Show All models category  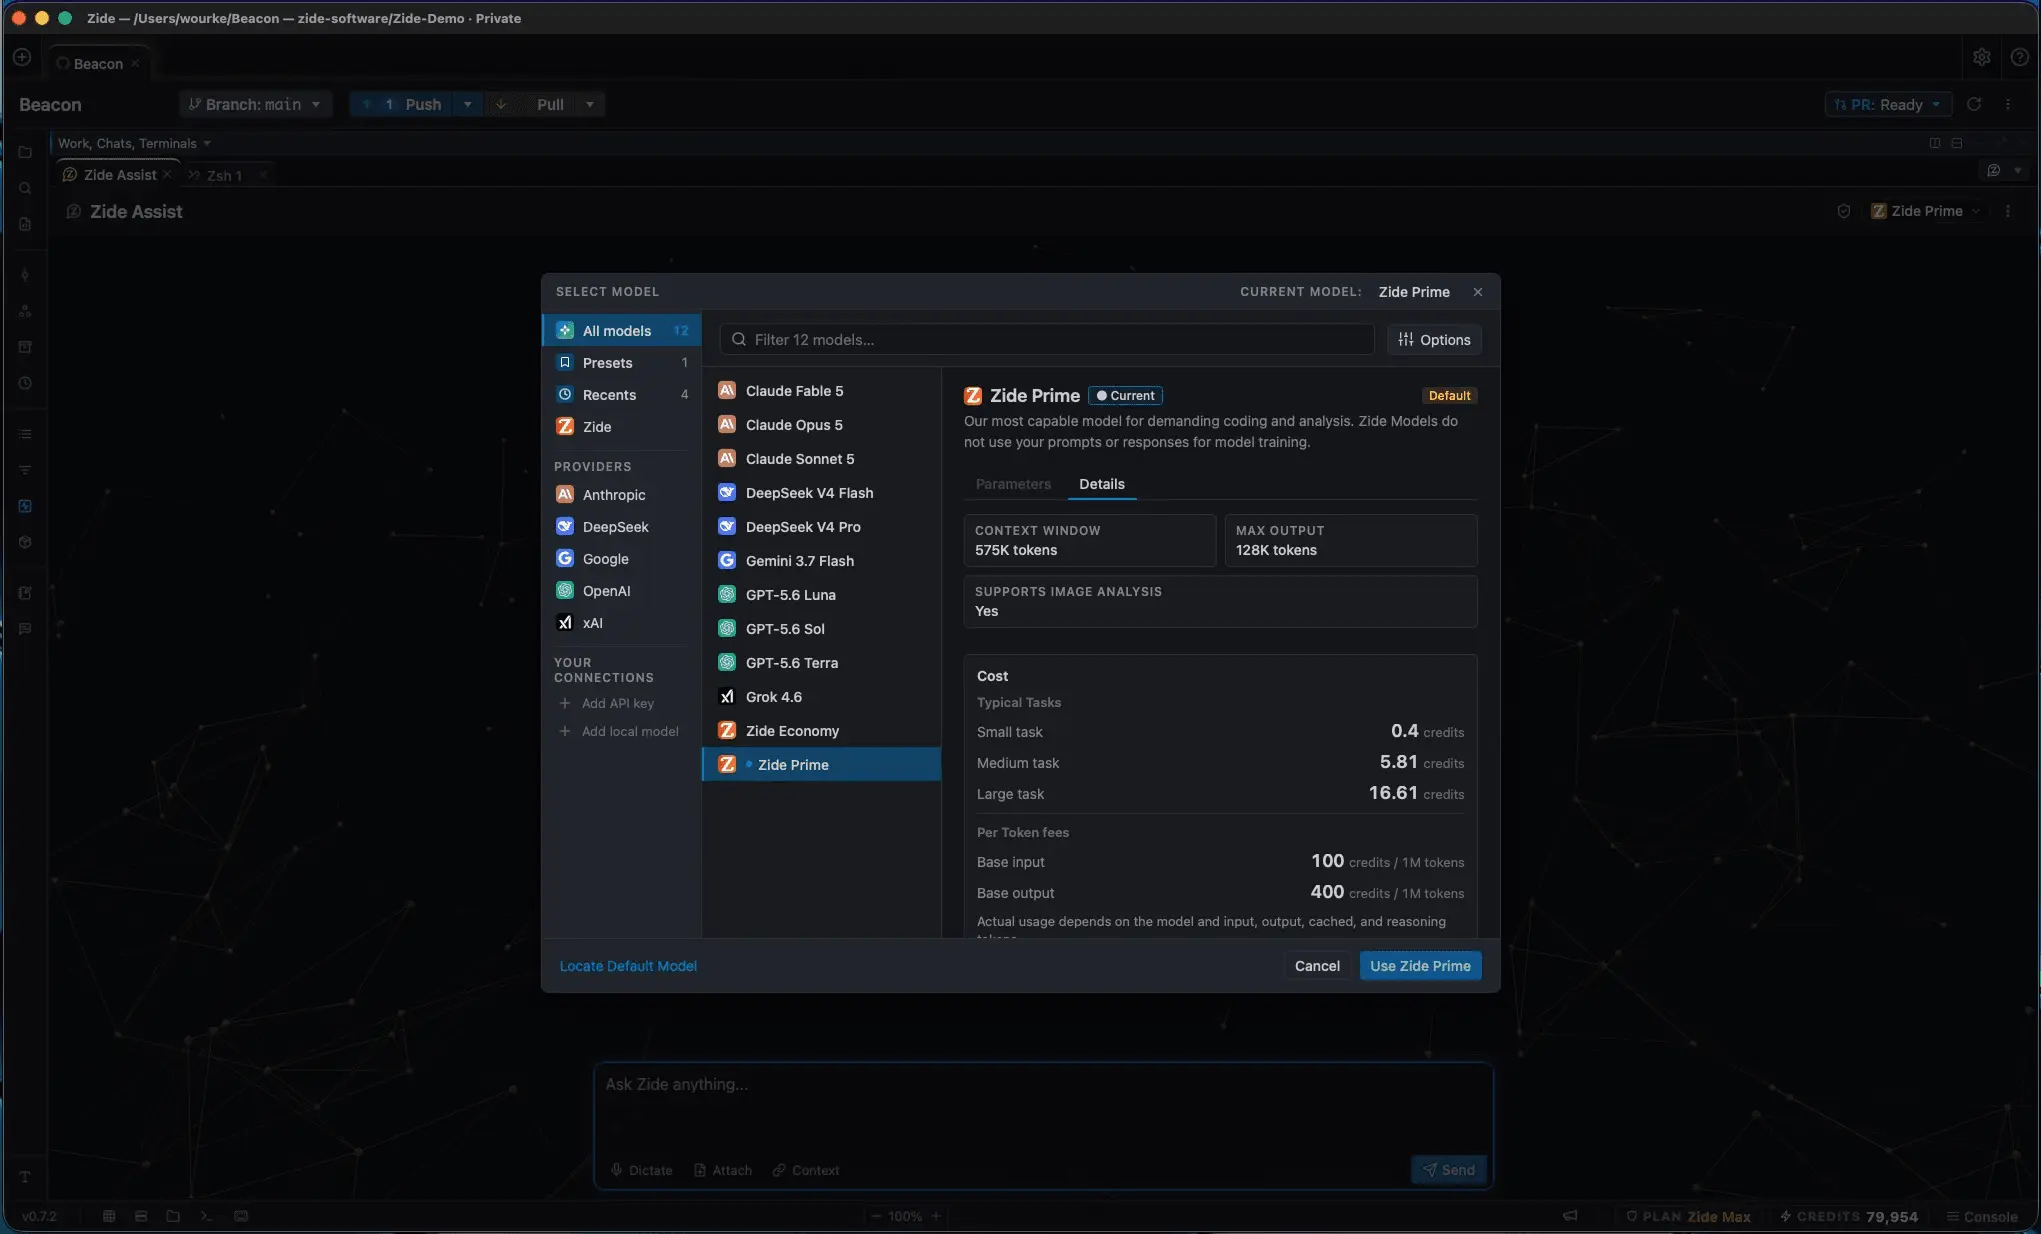coord(621,331)
